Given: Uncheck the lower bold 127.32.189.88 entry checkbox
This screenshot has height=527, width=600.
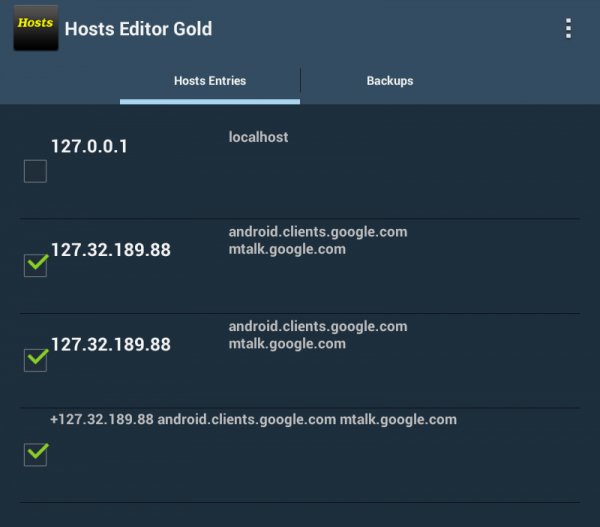Looking at the screenshot, I should 35,360.
